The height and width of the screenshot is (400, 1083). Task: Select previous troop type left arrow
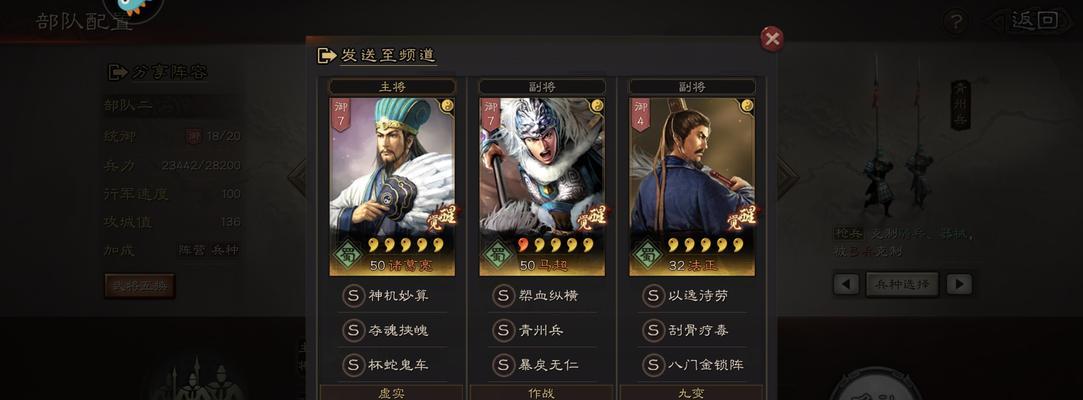point(846,284)
